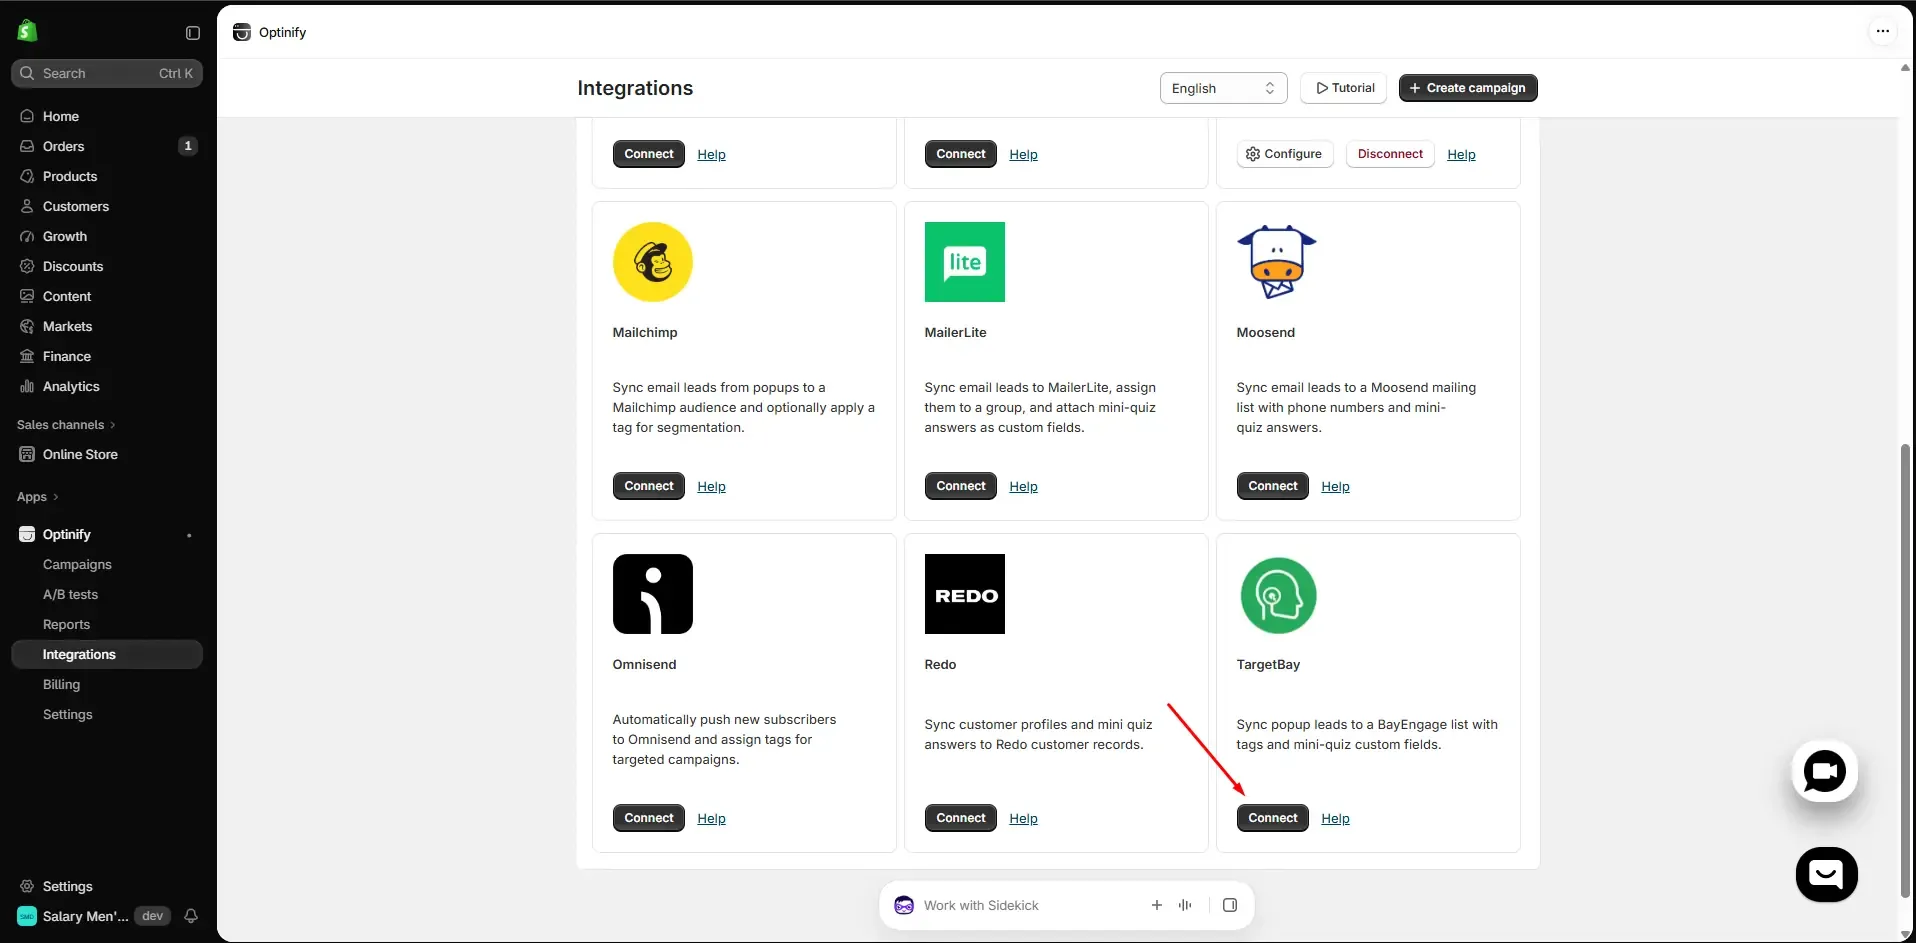The height and width of the screenshot is (943, 1916).
Task: Connect the Omnisend integration
Action: 648,818
